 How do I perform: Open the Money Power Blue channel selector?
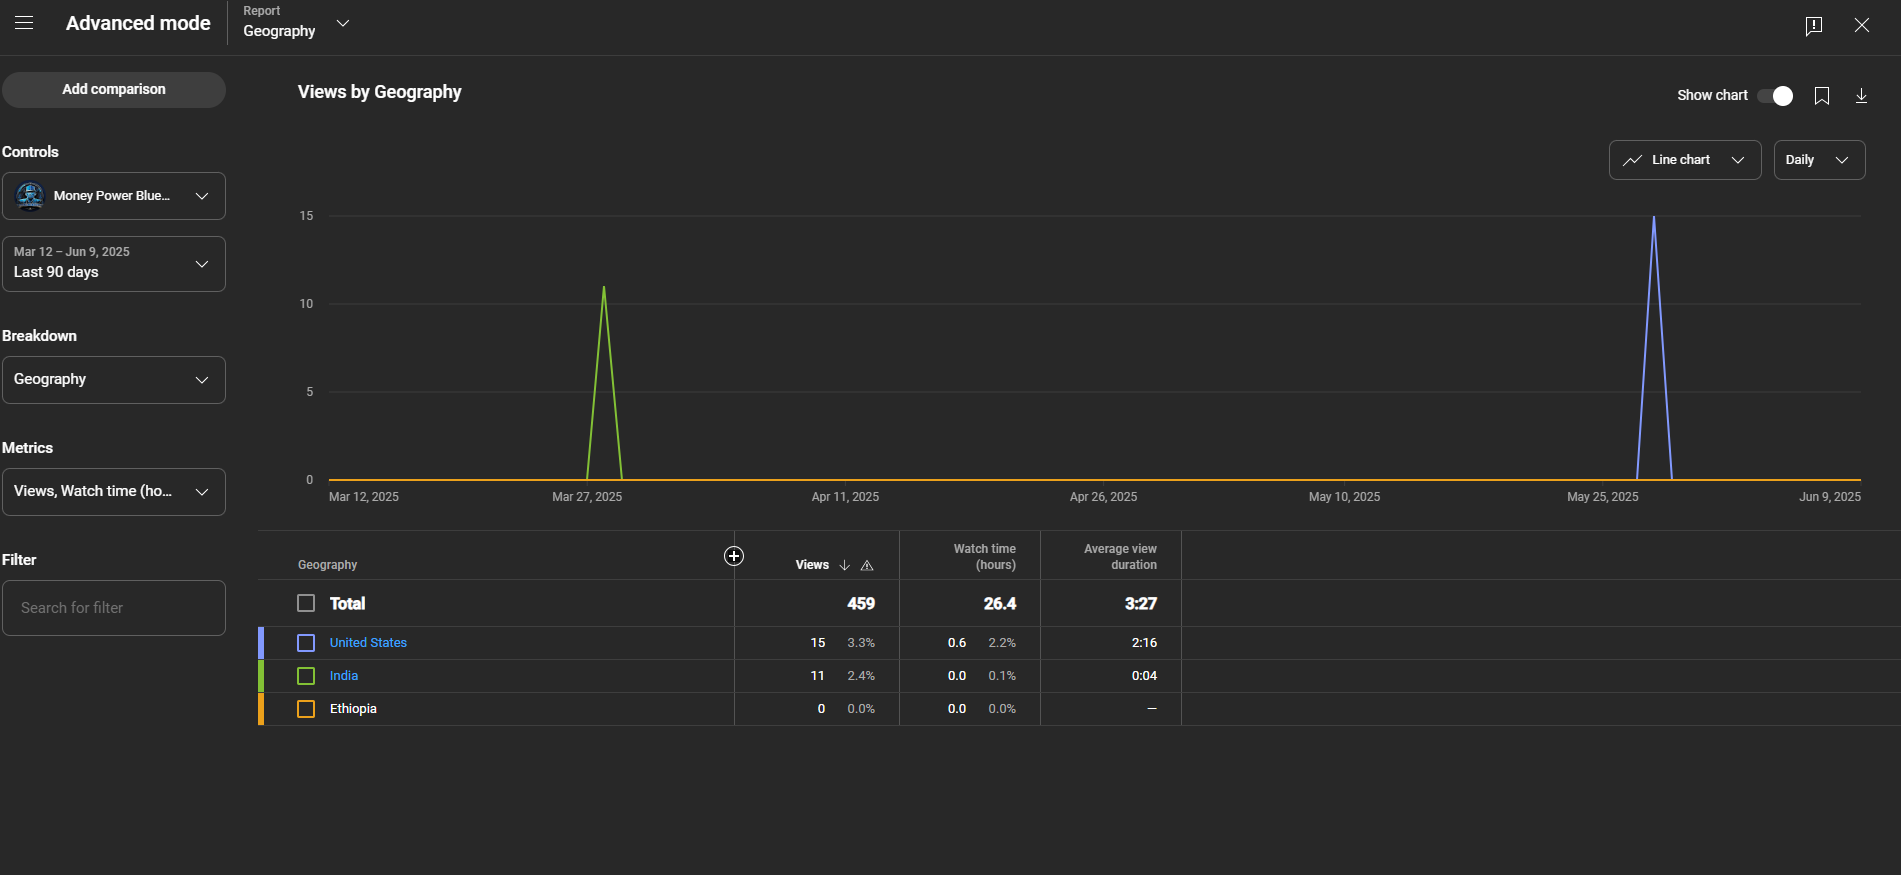tap(114, 196)
